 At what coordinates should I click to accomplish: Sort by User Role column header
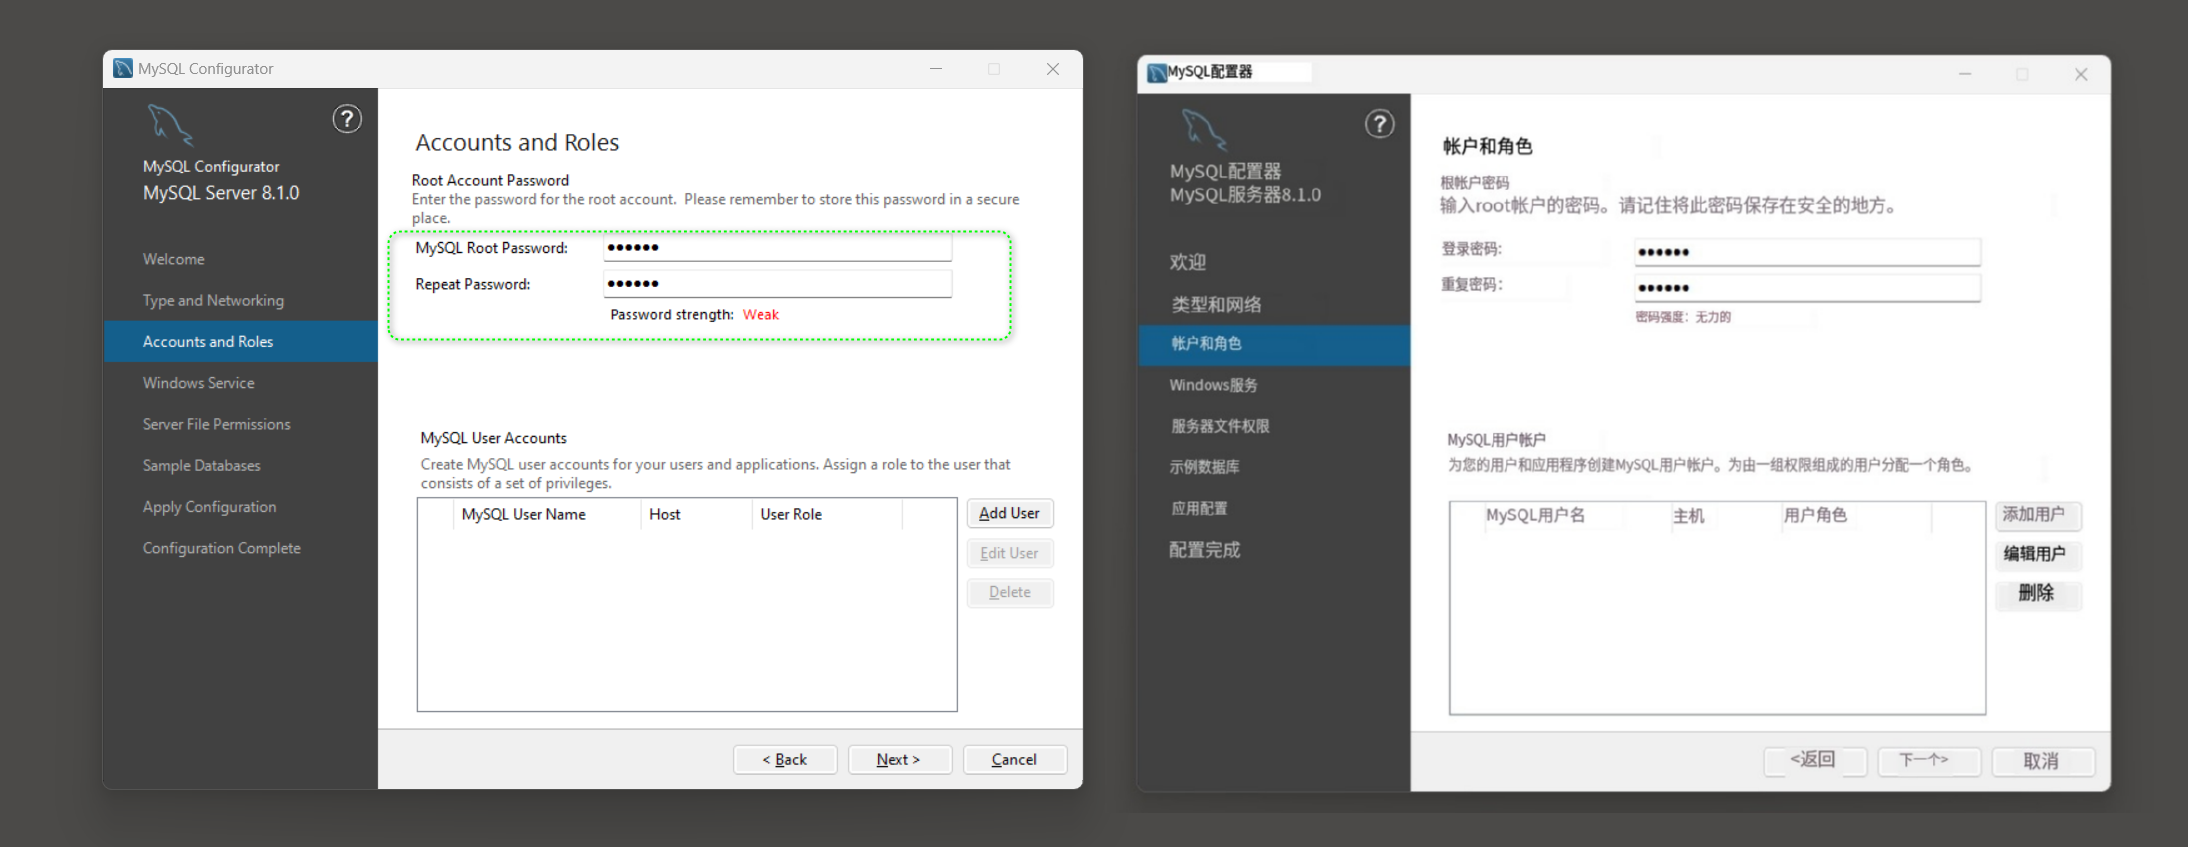827,514
